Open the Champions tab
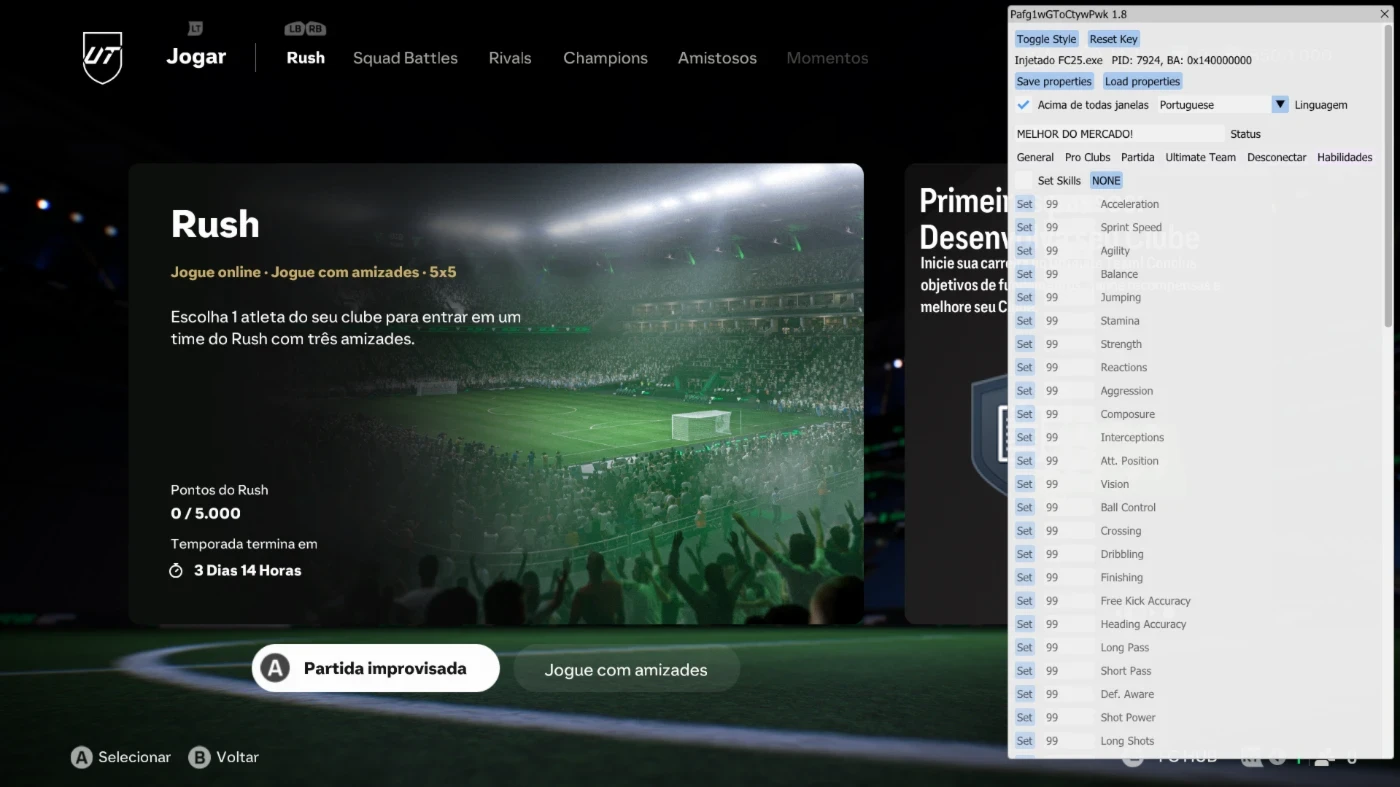The image size is (1400, 787). click(605, 58)
